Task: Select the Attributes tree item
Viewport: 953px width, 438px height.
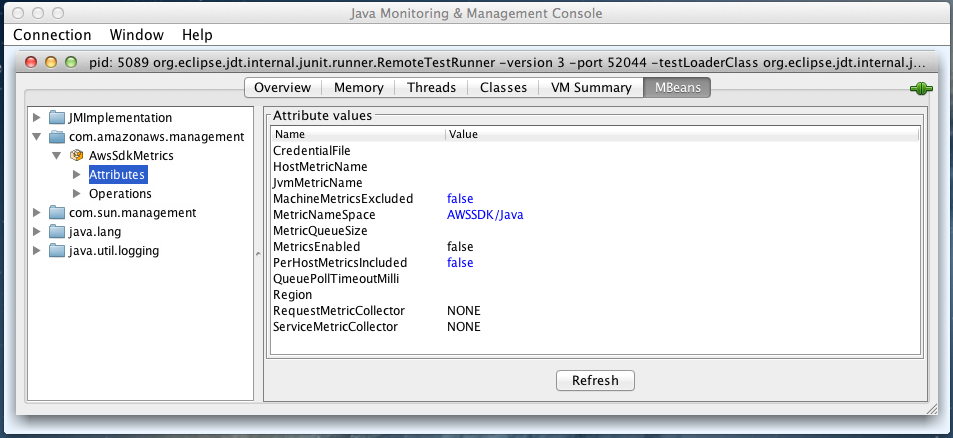Action: point(117,175)
